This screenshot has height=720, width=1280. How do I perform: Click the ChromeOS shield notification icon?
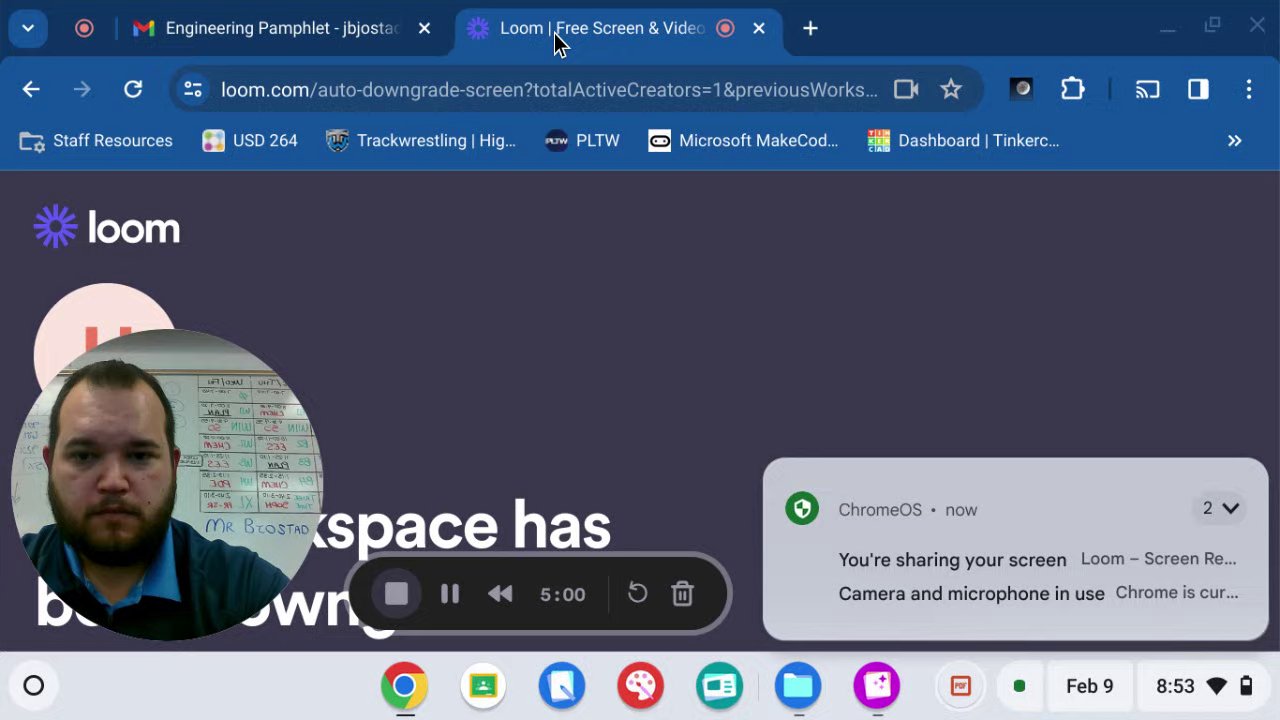pyautogui.click(x=802, y=509)
